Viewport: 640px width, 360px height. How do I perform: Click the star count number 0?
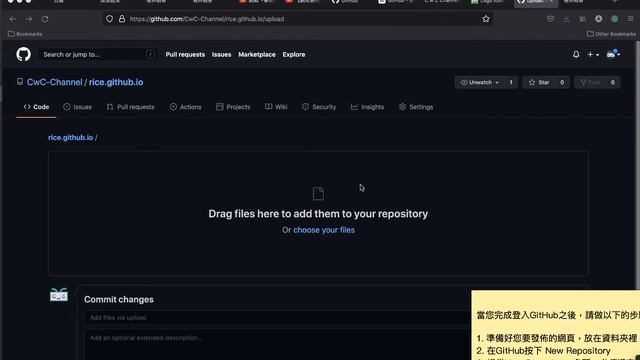pyautogui.click(x=562, y=82)
